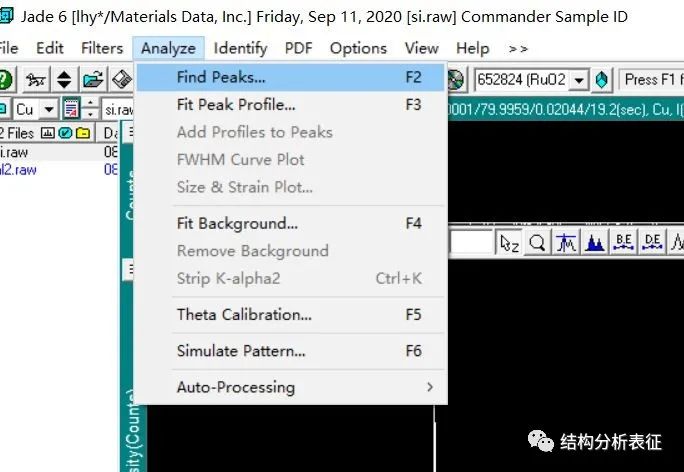Click the down arrow of the file stepper
The image size is (684, 472).
click(90, 114)
